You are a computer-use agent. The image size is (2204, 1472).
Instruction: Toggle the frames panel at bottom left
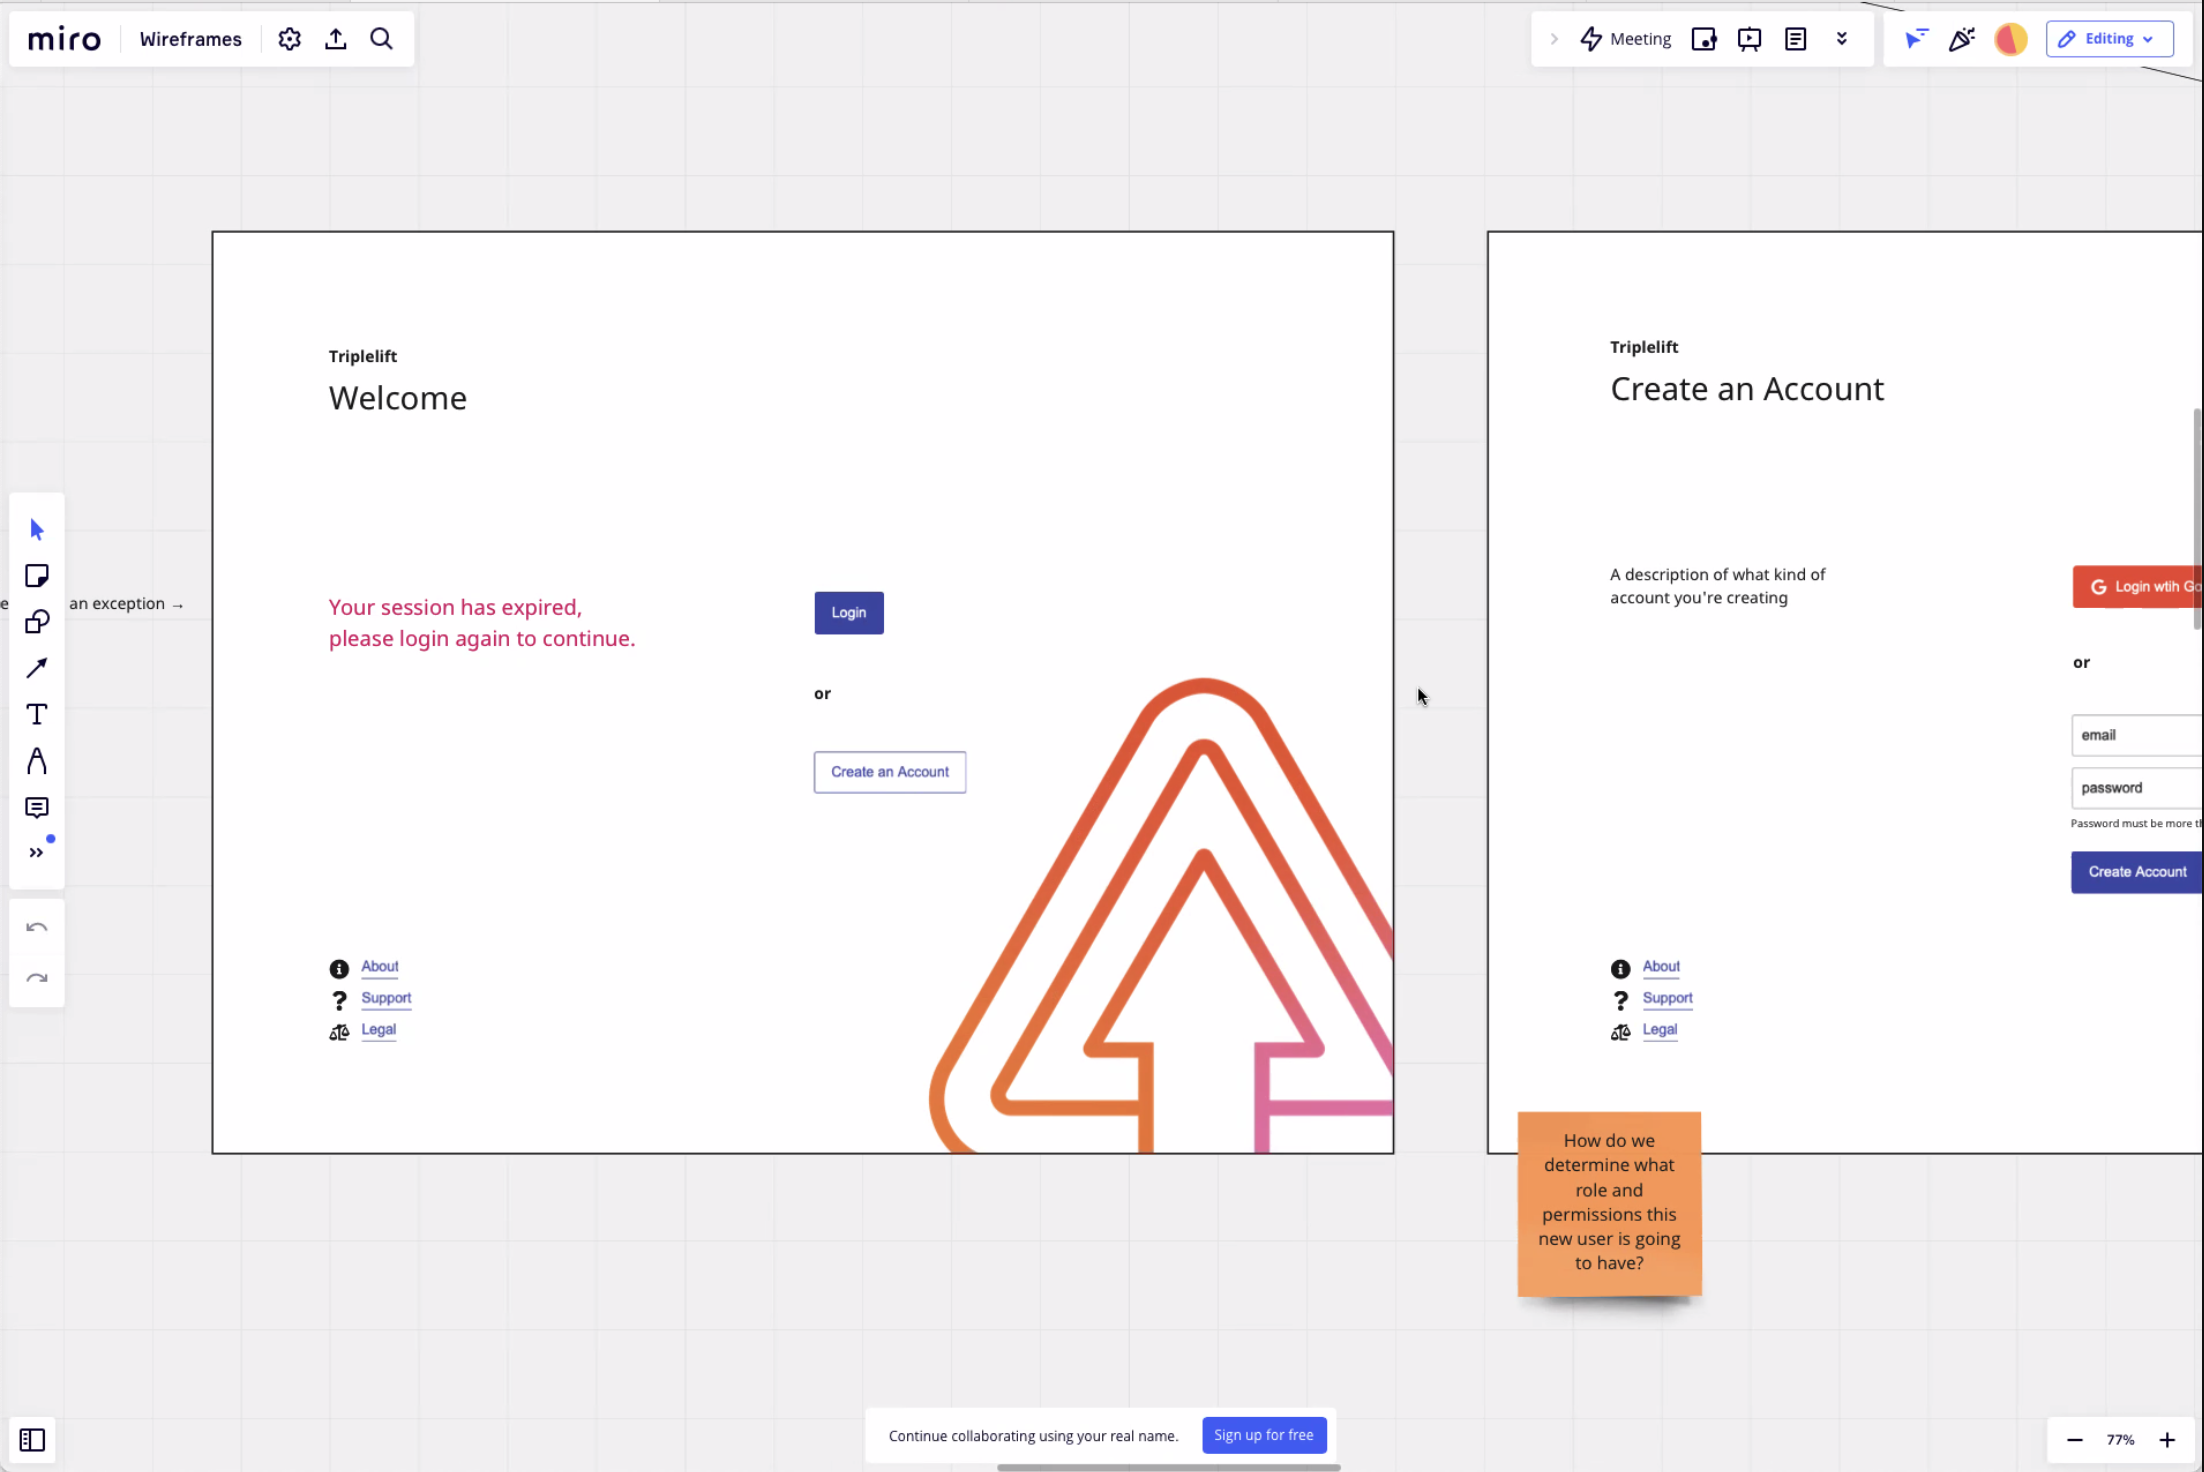(x=32, y=1439)
